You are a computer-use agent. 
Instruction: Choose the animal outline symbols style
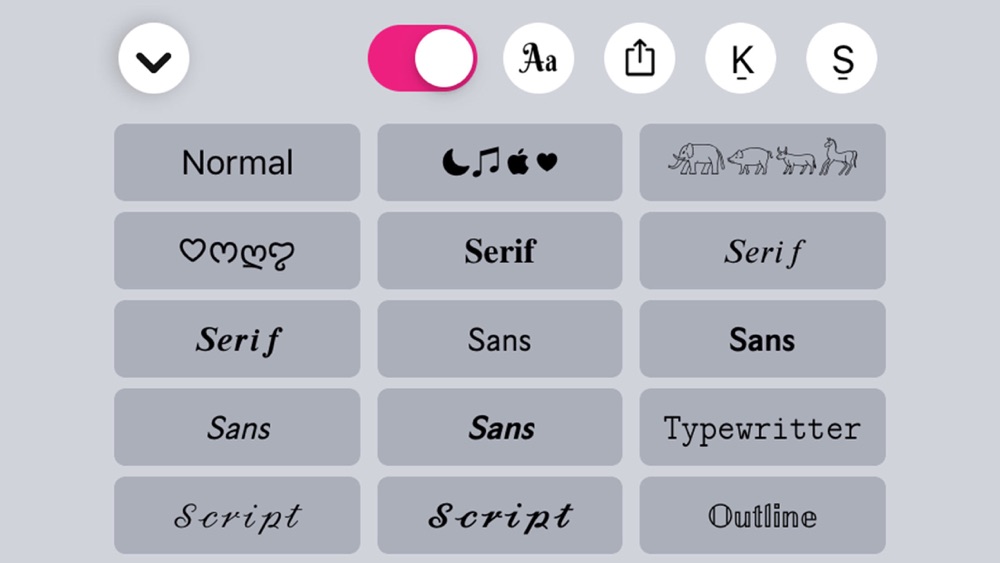pyautogui.click(x=763, y=163)
